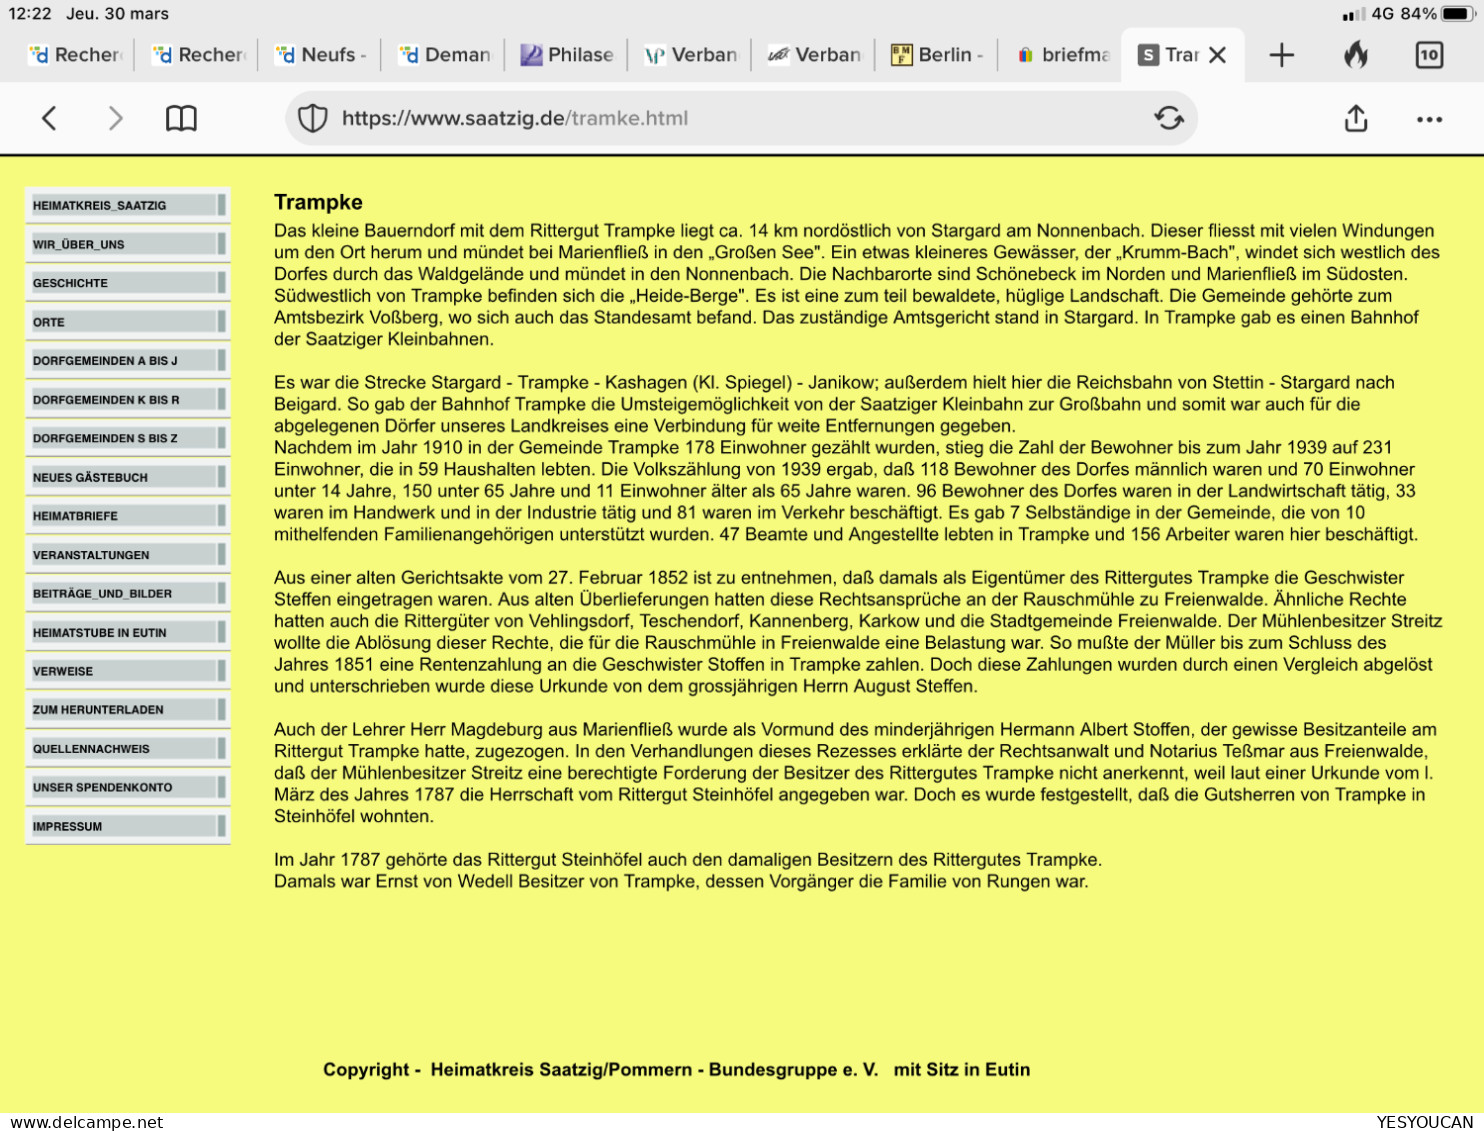This screenshot has height=1131, width=1484.
Task: Switch to the briefma tab
Action: pos(1061,55)
